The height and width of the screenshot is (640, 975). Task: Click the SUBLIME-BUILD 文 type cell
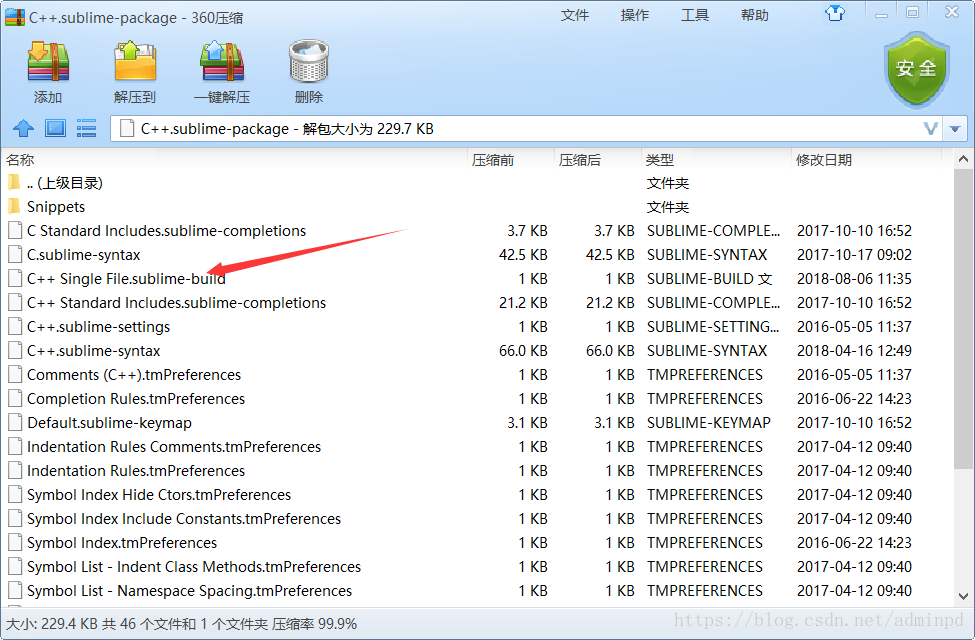(709, 279)
